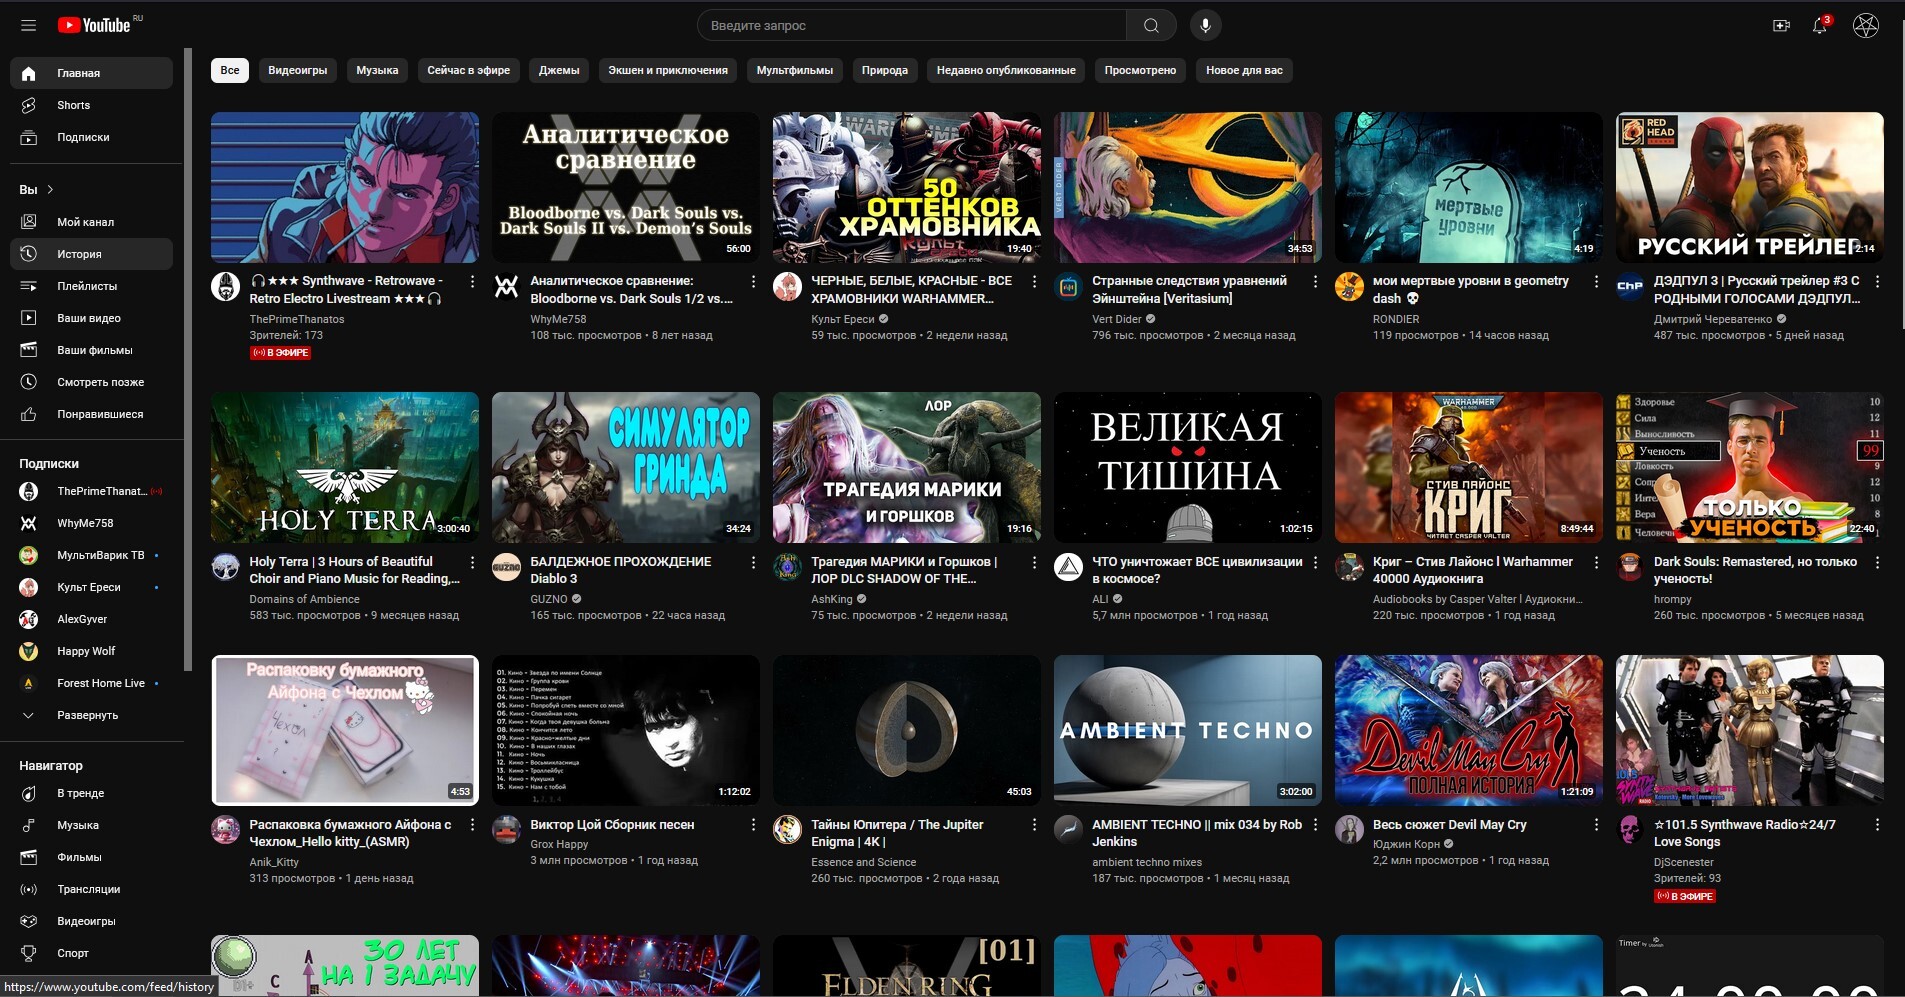Open Понравившиеся in the sidebar
The width and height of the screenshot is (1905, 997).
[91, 414]
